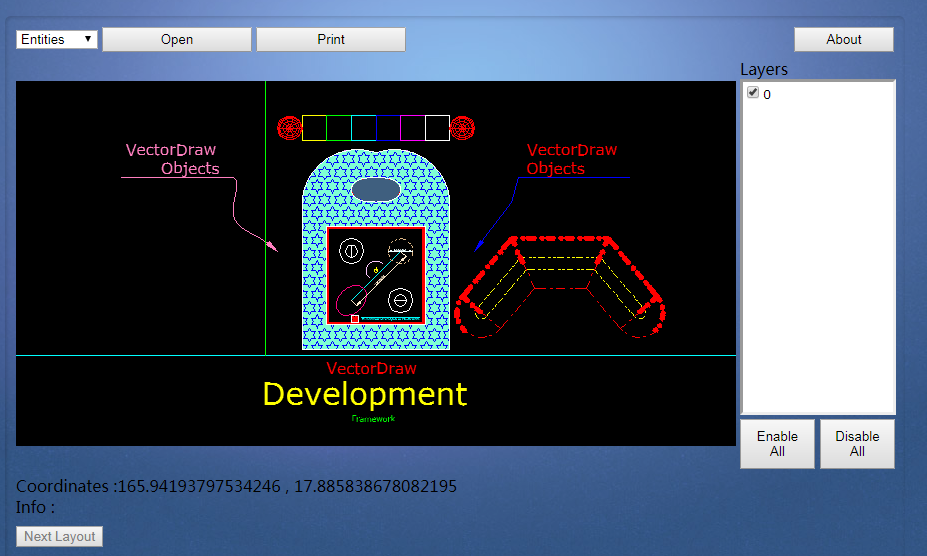Toggle the layer 0 checkbox

(753, 92)
